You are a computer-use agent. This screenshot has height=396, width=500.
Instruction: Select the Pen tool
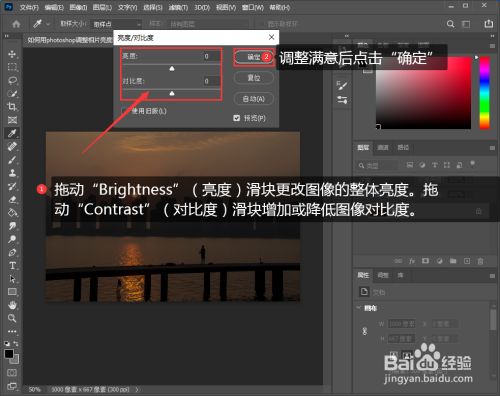pyautogui.click(x=12, y=252)
